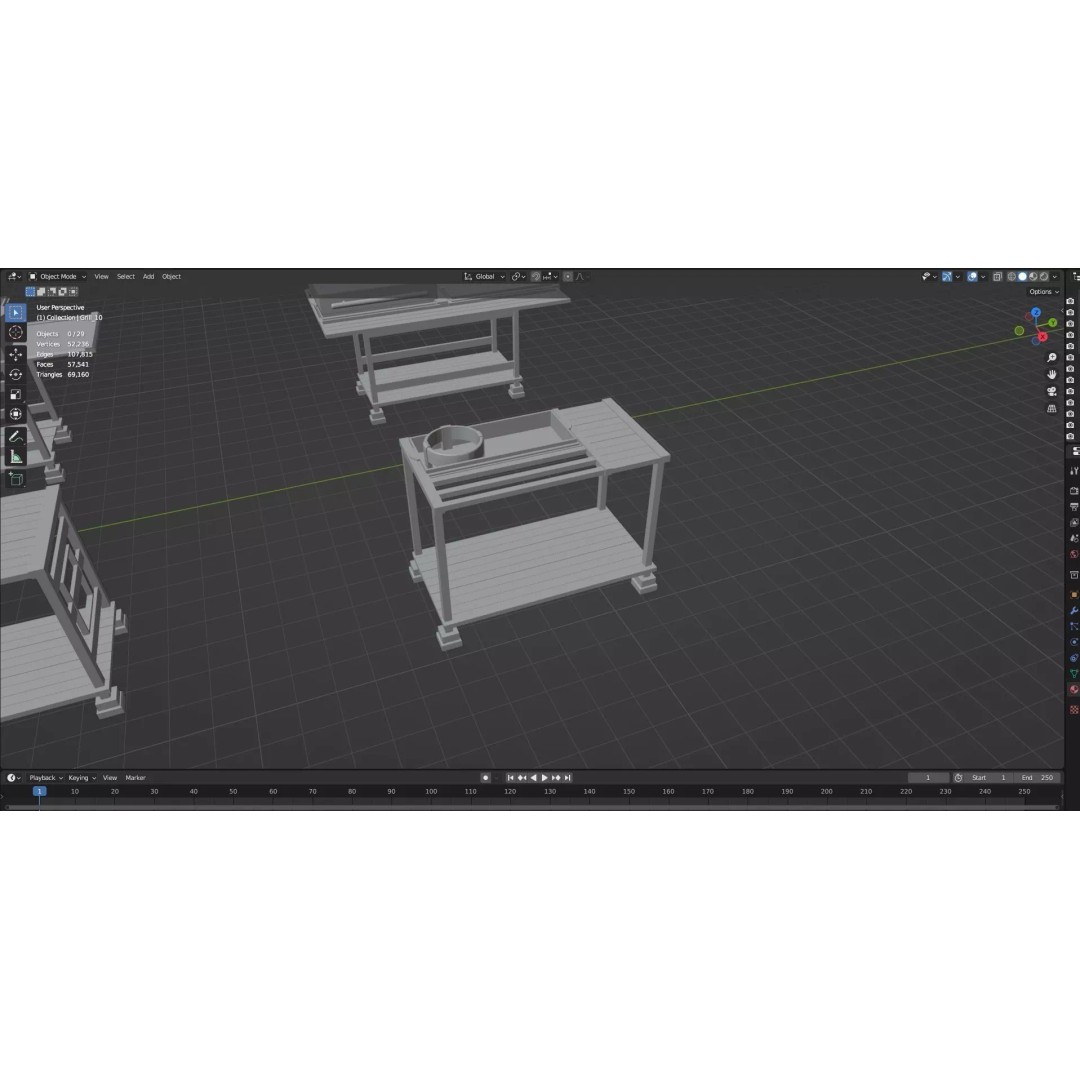The width and height of the screenshot is (1080, 1080).
Task: Open the Modifier wrench properties tab
Action: tap(1074, 610)
